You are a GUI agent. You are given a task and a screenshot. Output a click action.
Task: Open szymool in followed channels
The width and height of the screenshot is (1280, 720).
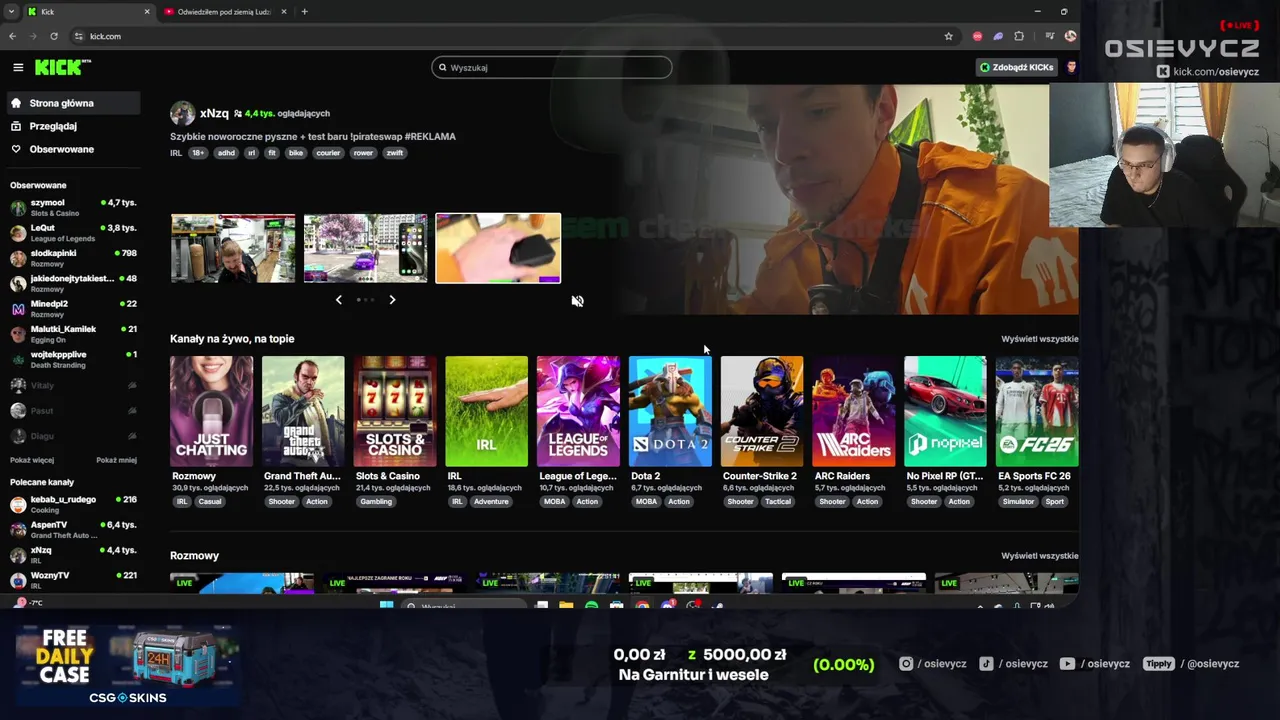coord(73,207)
